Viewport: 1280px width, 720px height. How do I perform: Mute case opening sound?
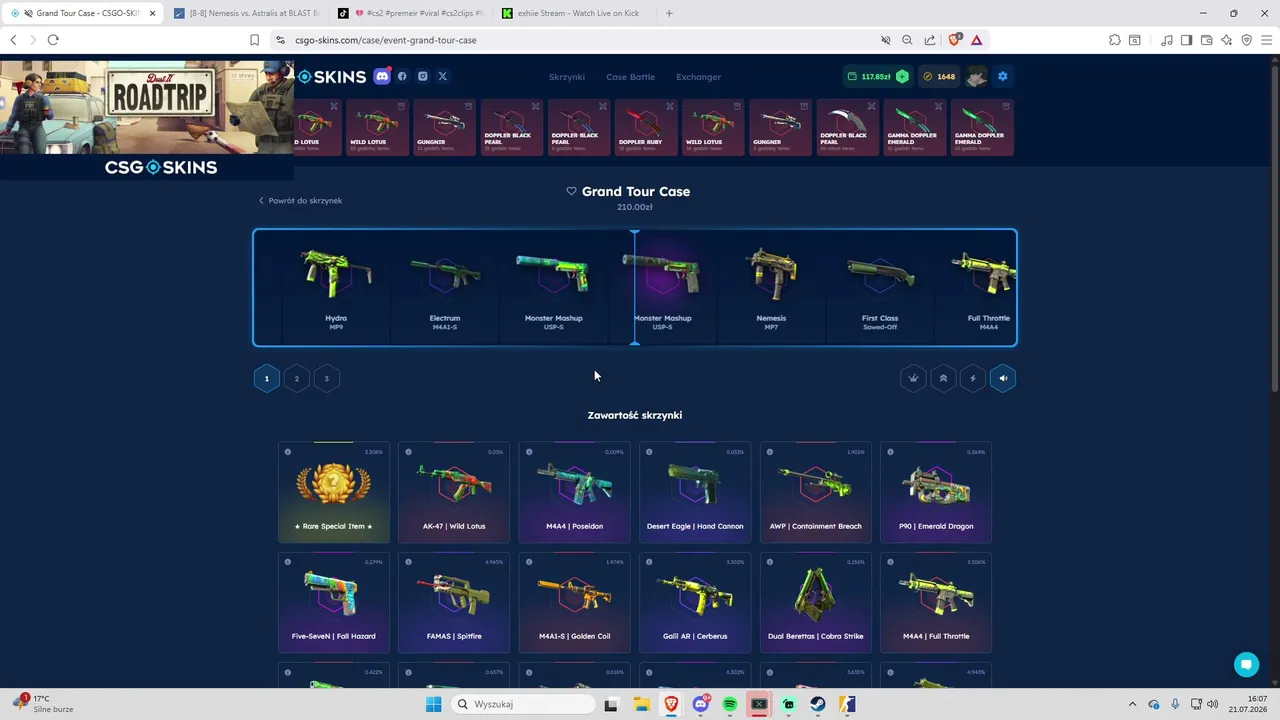click(x=1003, y=378)
